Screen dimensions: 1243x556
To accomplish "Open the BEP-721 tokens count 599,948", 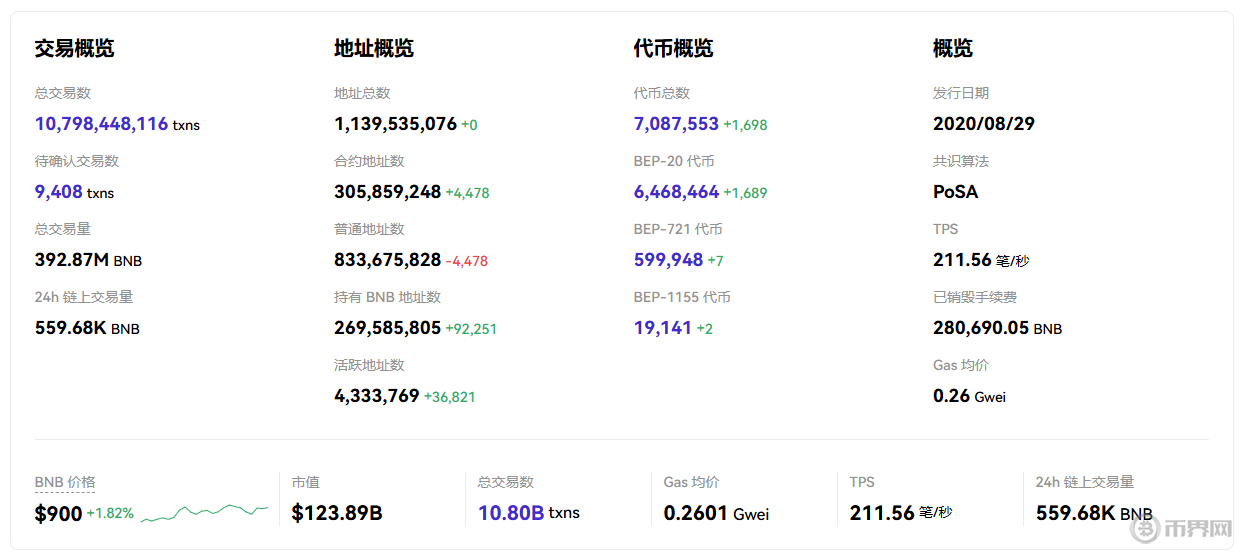I will (x=668, y=260).
